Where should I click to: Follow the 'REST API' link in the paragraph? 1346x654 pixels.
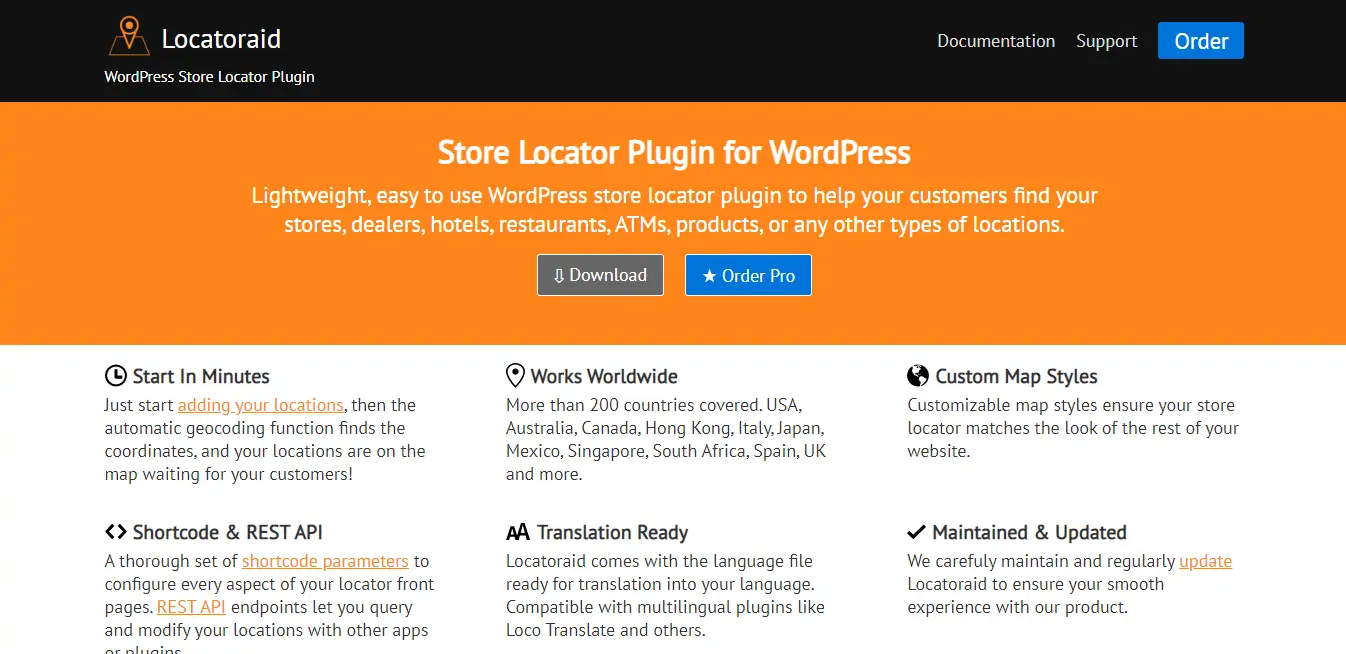pyautogui.click(x=191, y=607)
